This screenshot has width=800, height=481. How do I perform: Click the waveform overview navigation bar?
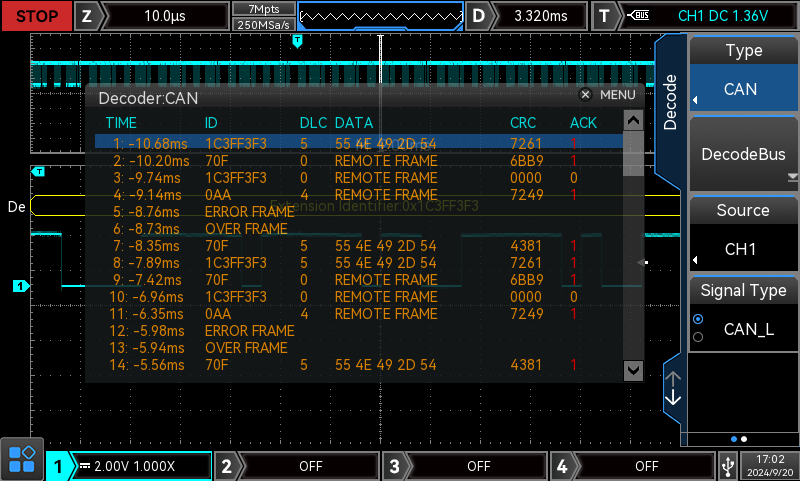click(x=380, y=16)
